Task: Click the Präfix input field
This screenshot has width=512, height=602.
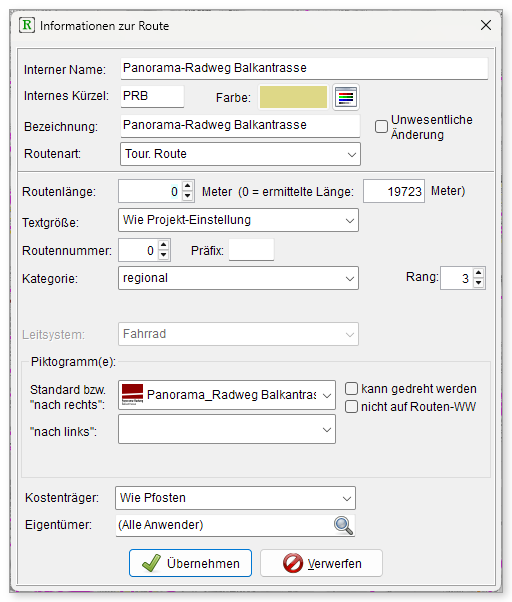Action: pyautogui.click(x=251, y=250)
